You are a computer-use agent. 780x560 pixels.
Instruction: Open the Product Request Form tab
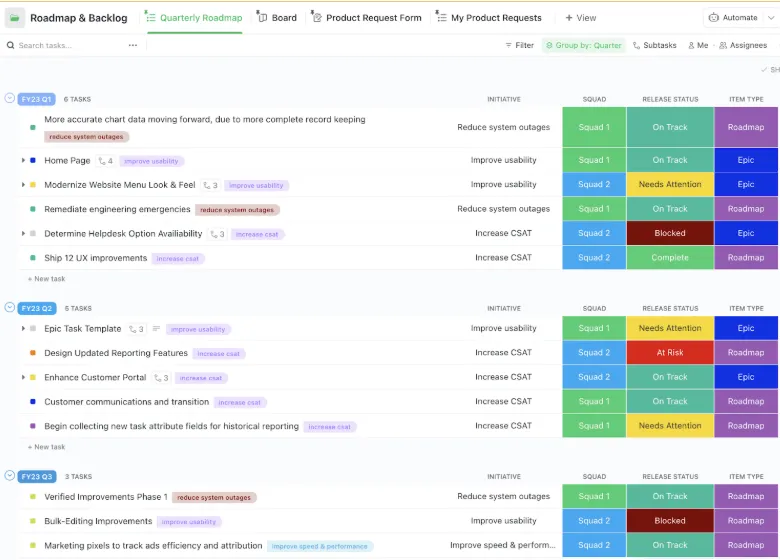tap(366, 18)
